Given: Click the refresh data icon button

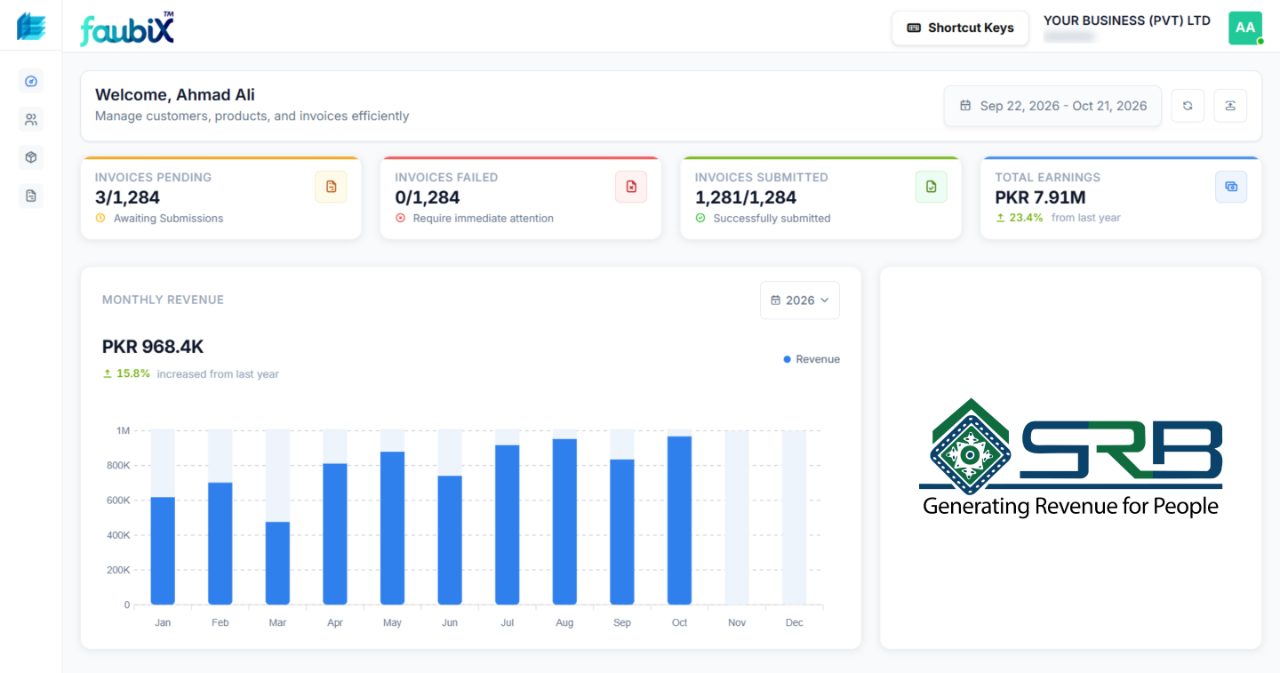Looking at the screenshot, I should 1188,106.
